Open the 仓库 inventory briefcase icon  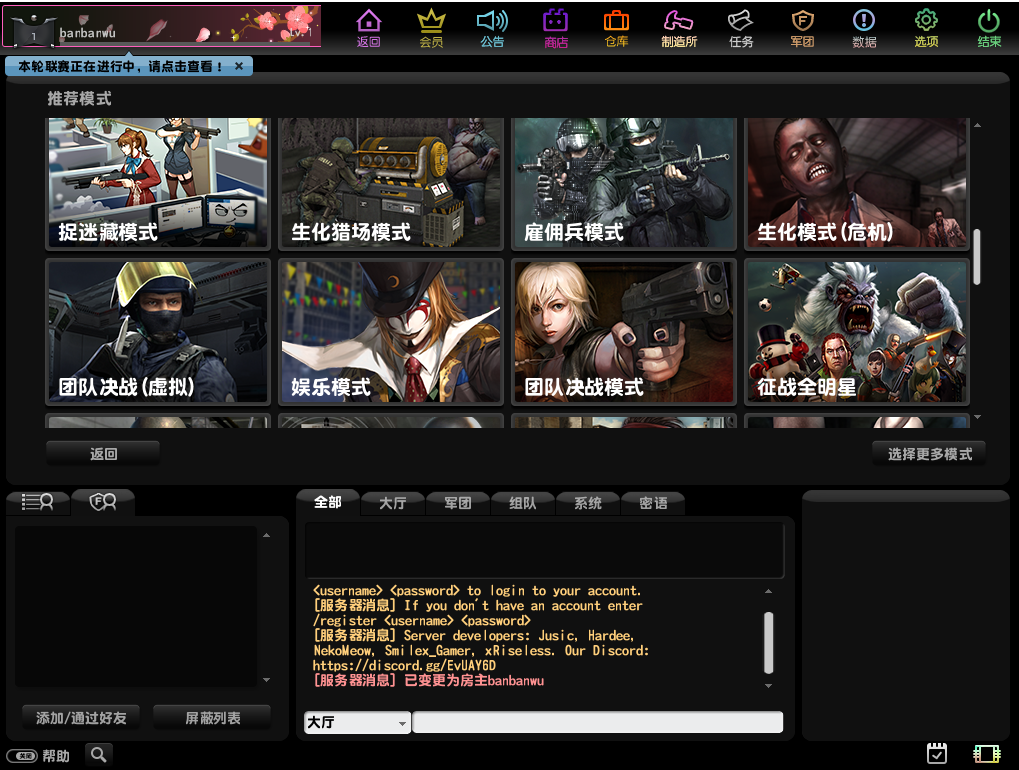pos(616,28)
